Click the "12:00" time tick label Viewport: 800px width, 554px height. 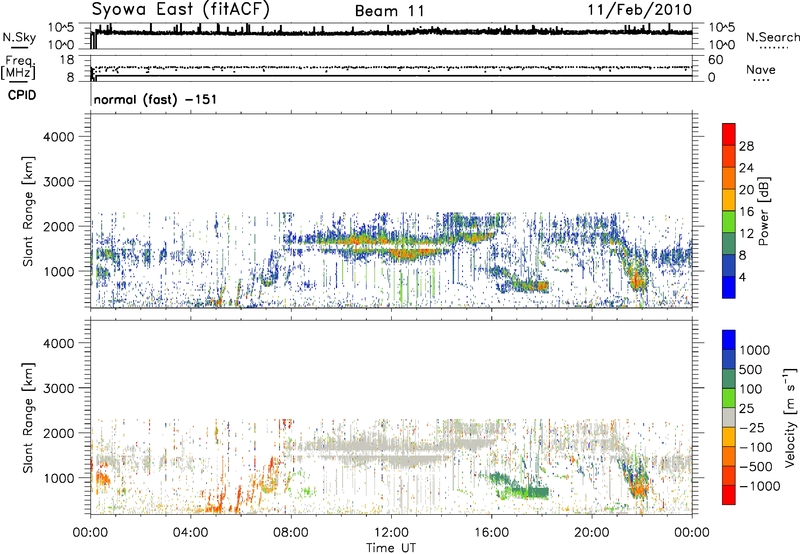click(x=391, y=533)
